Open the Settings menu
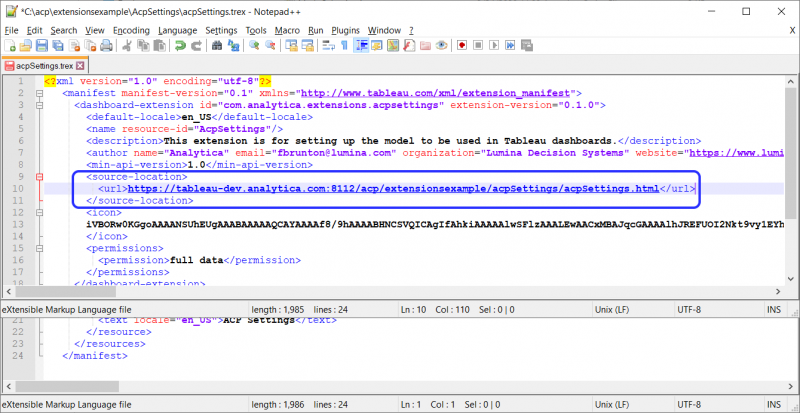The image size is (800, 413). coord(221,30)
